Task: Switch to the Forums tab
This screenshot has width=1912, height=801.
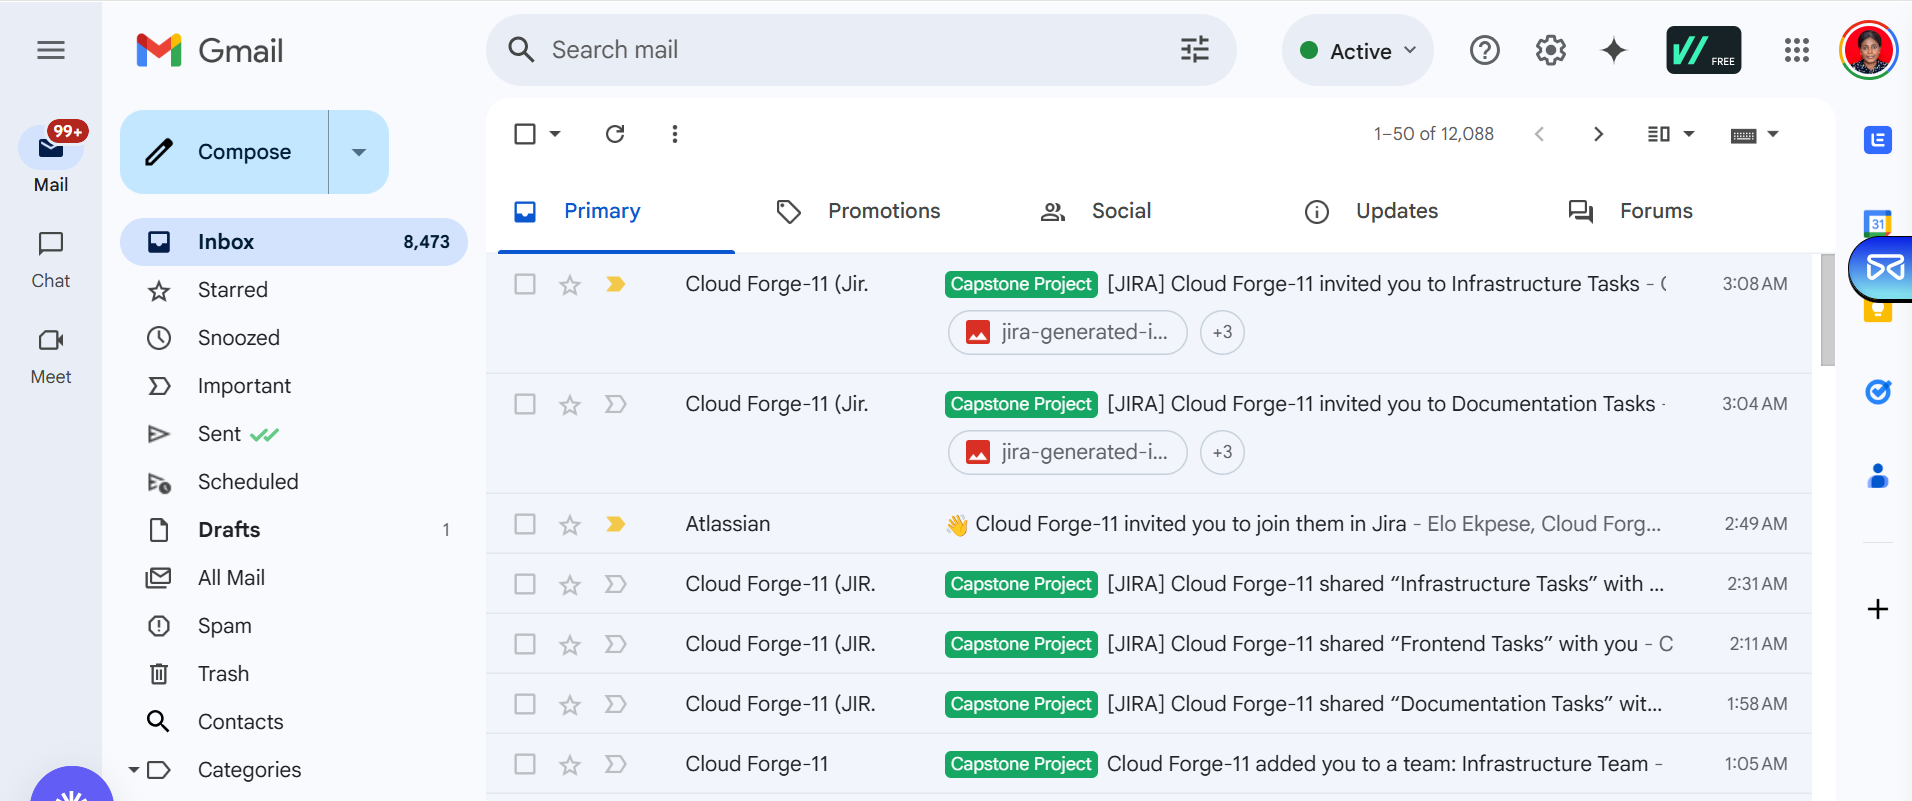Action: [x=1656, y=211]
